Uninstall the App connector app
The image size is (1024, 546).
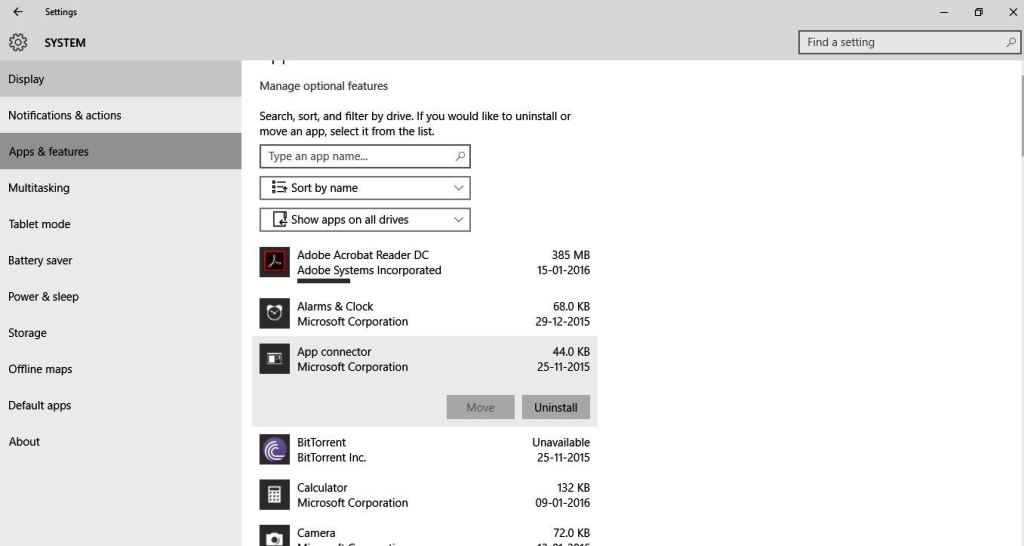556,407
